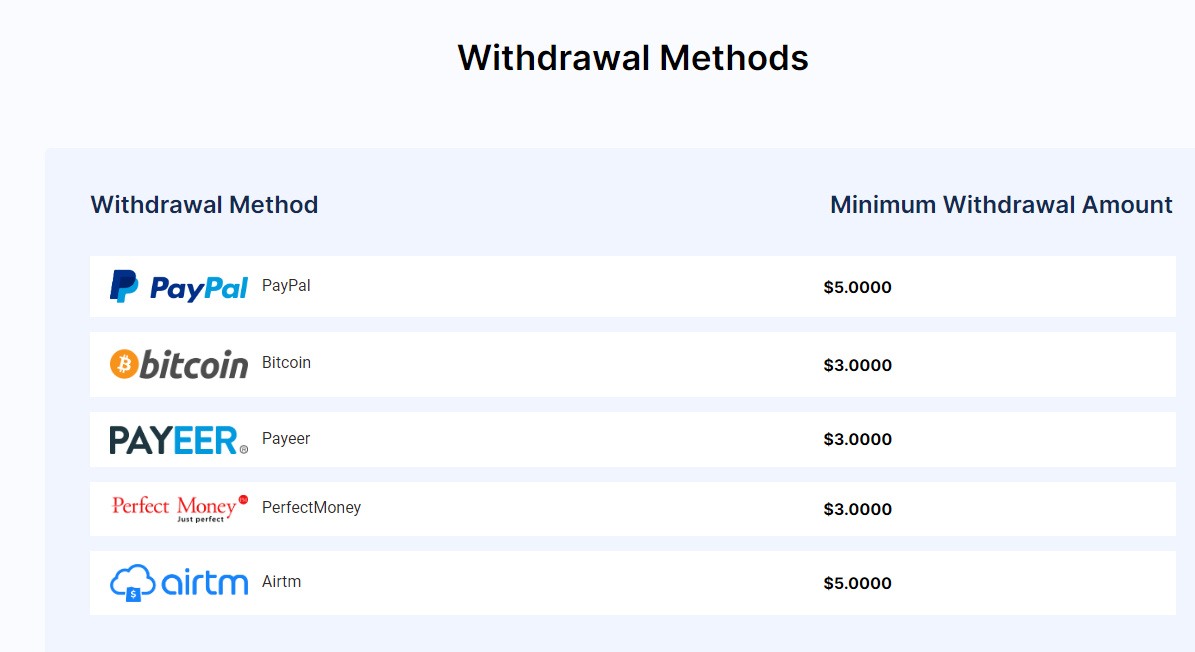
Task: Click PerfectMoney's $3.0000 minimum amount
Action: point(857,509)
